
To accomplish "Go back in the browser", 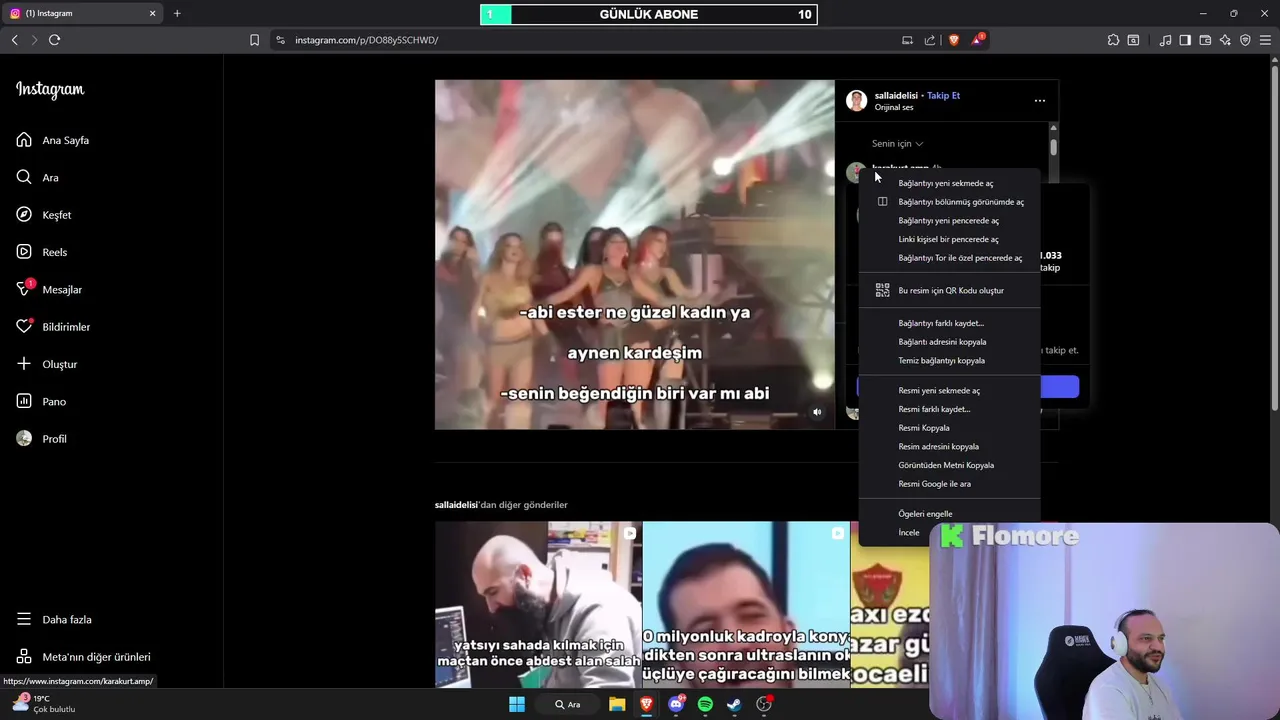I will pos(14,40).
